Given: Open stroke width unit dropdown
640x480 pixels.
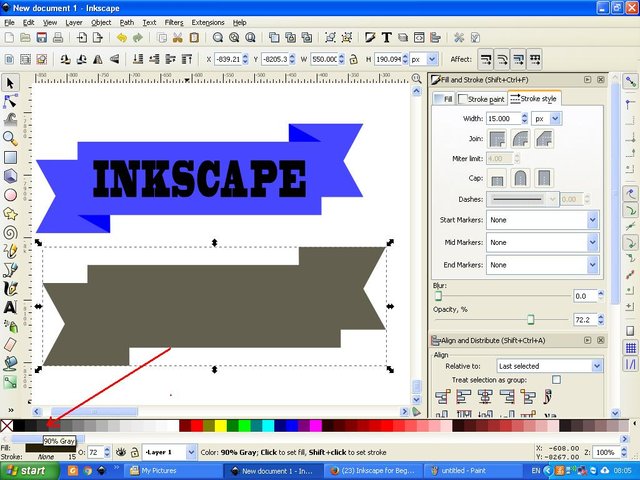Looking at the screenshot, I should [x=547, y=119].
